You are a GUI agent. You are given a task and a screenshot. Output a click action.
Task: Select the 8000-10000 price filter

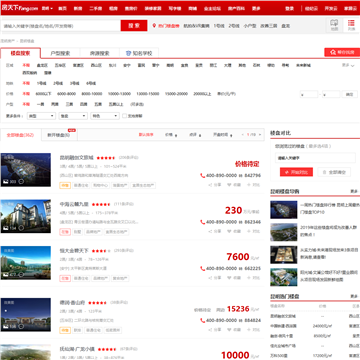coord(92,94)
